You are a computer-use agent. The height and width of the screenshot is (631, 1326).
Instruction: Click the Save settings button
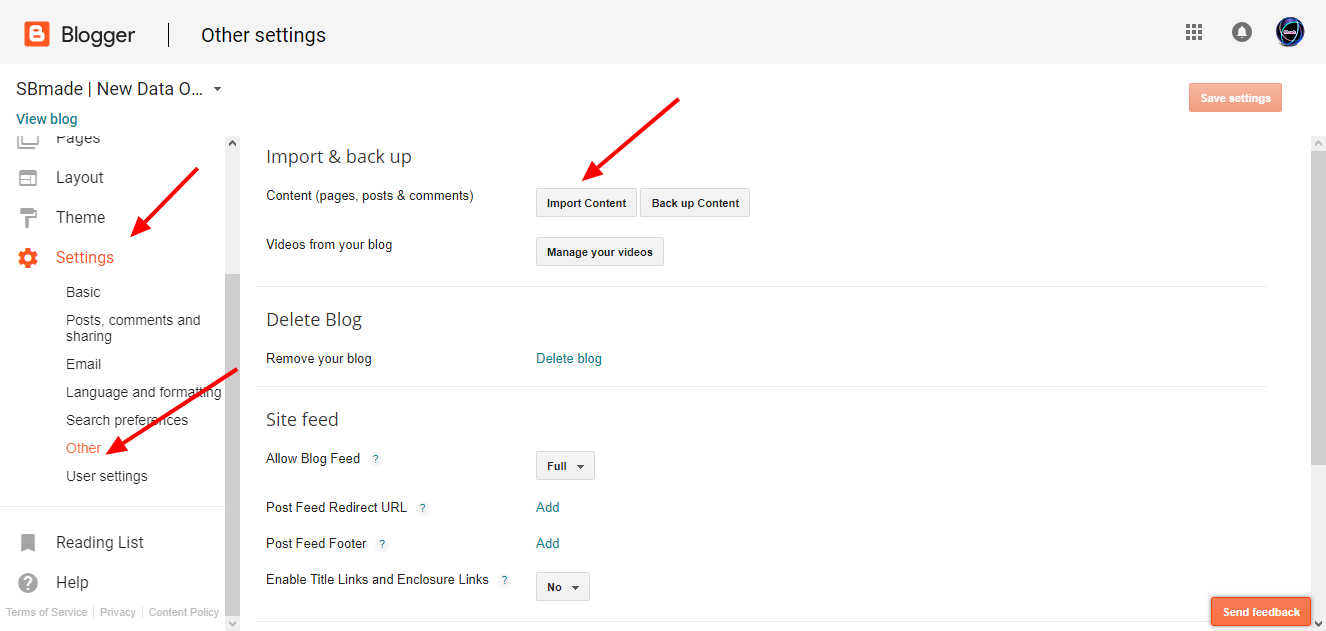click(1235, 98)
